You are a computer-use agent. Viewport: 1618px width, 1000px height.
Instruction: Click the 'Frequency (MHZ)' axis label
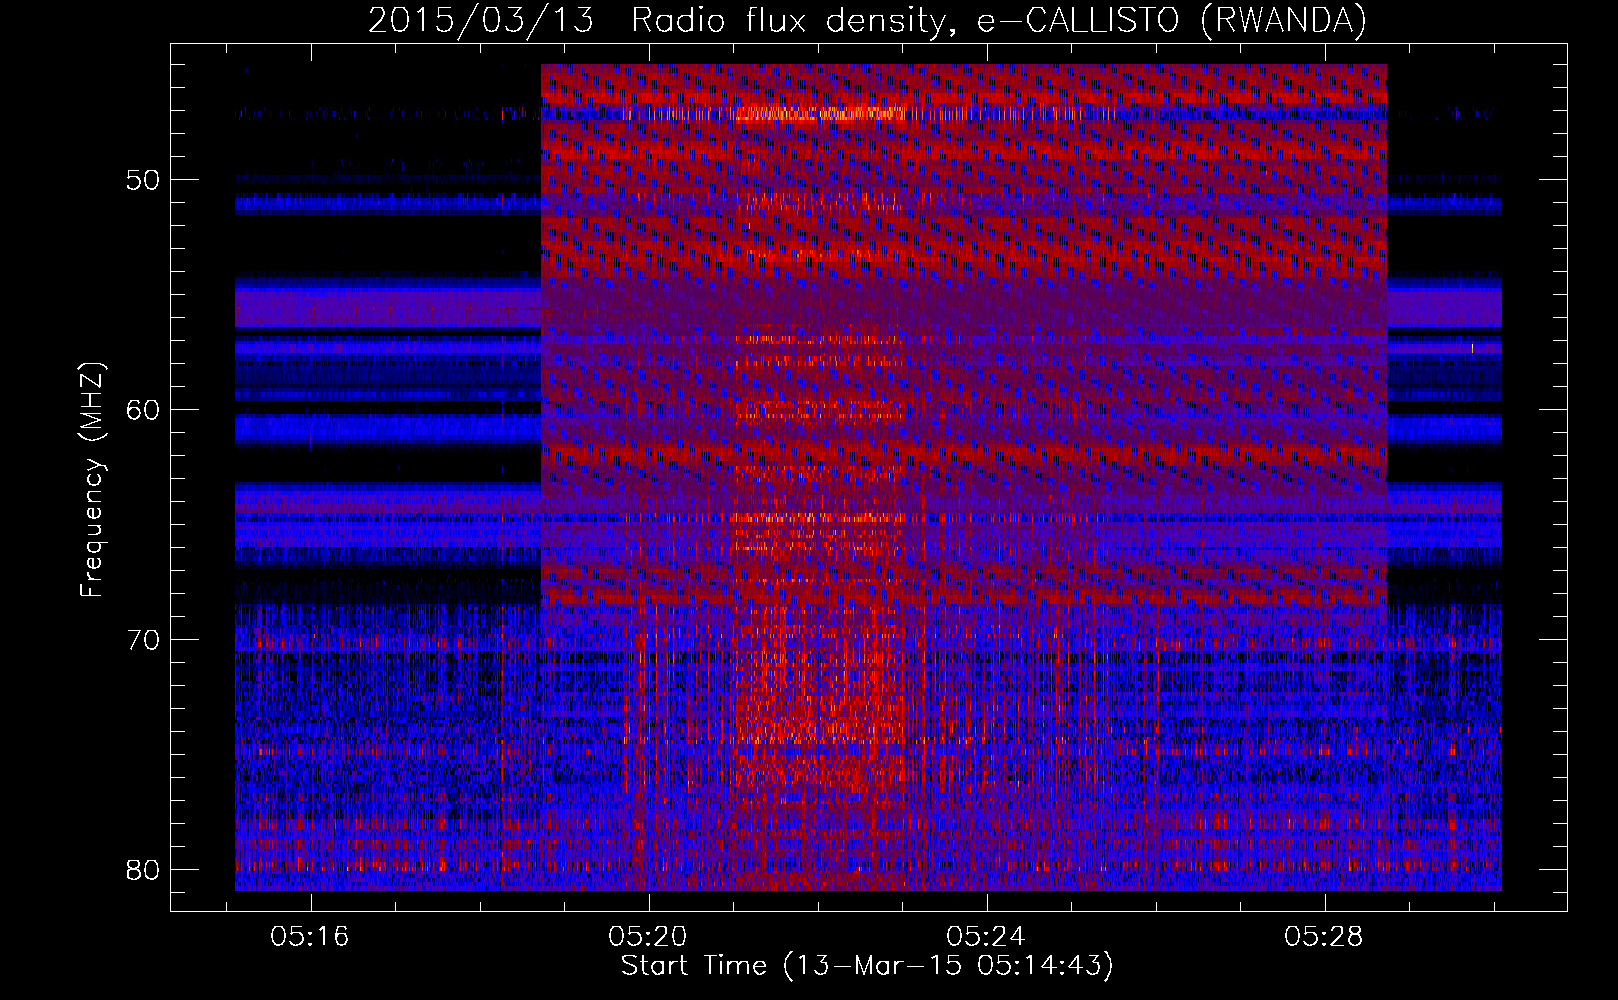click(92, 480)
